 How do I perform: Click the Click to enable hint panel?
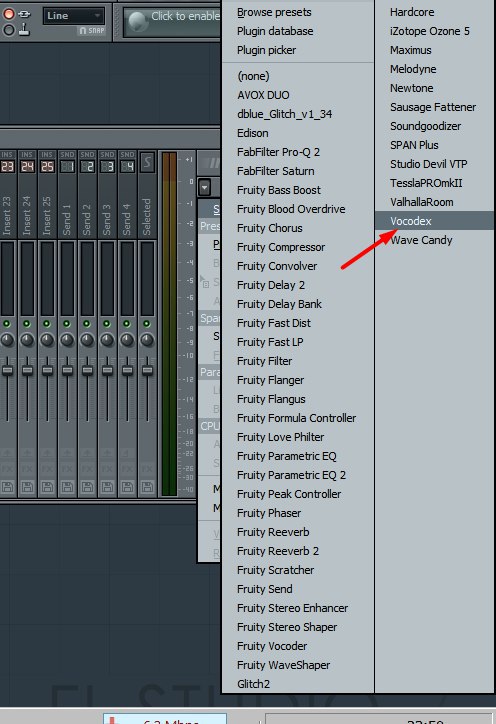pyautogui.click(x=172, y=21)
